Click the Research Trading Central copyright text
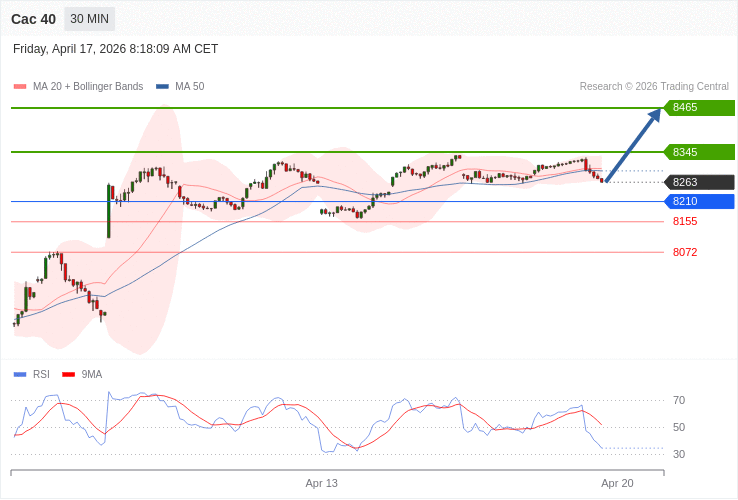 [654, 87]
